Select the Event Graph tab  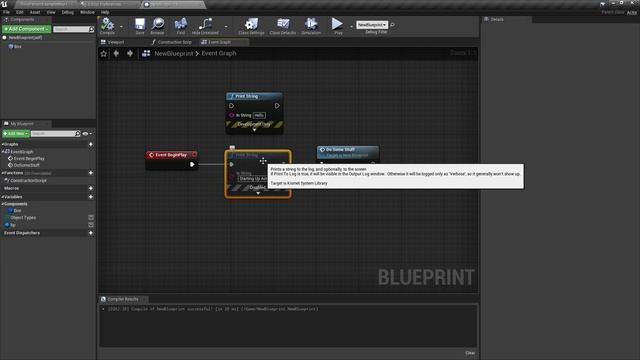220,42
